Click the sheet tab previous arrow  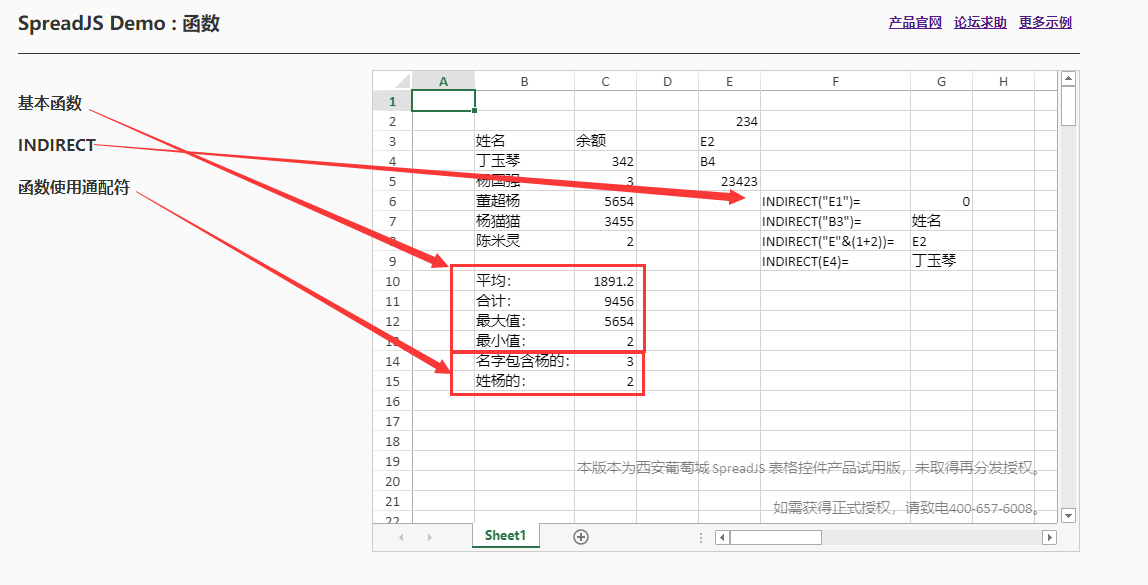pyautogui.click(x=401, y=537)
